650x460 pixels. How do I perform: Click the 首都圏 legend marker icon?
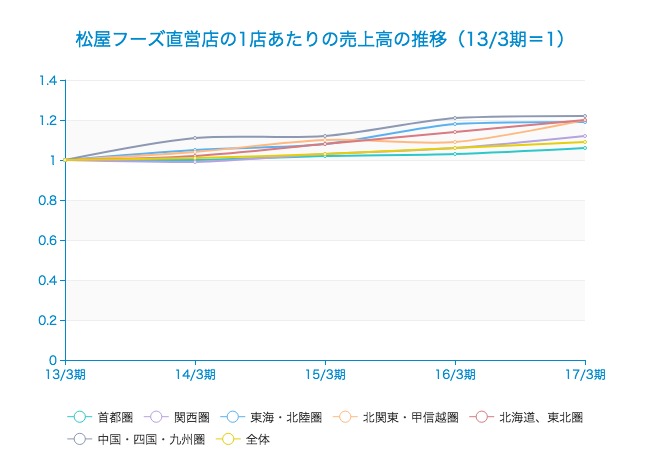80,416
